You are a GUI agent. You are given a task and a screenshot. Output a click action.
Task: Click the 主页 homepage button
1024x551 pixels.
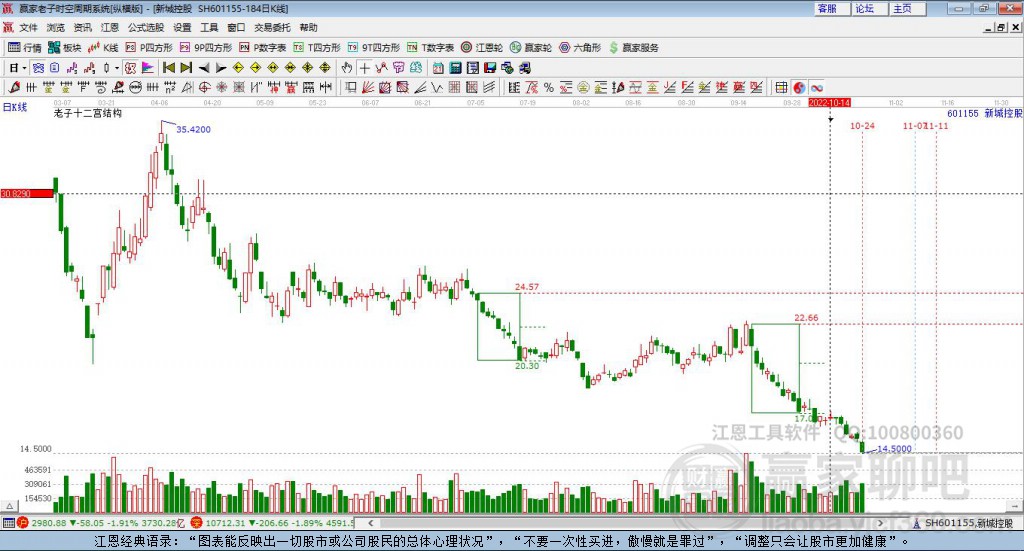tap(908, 8)
